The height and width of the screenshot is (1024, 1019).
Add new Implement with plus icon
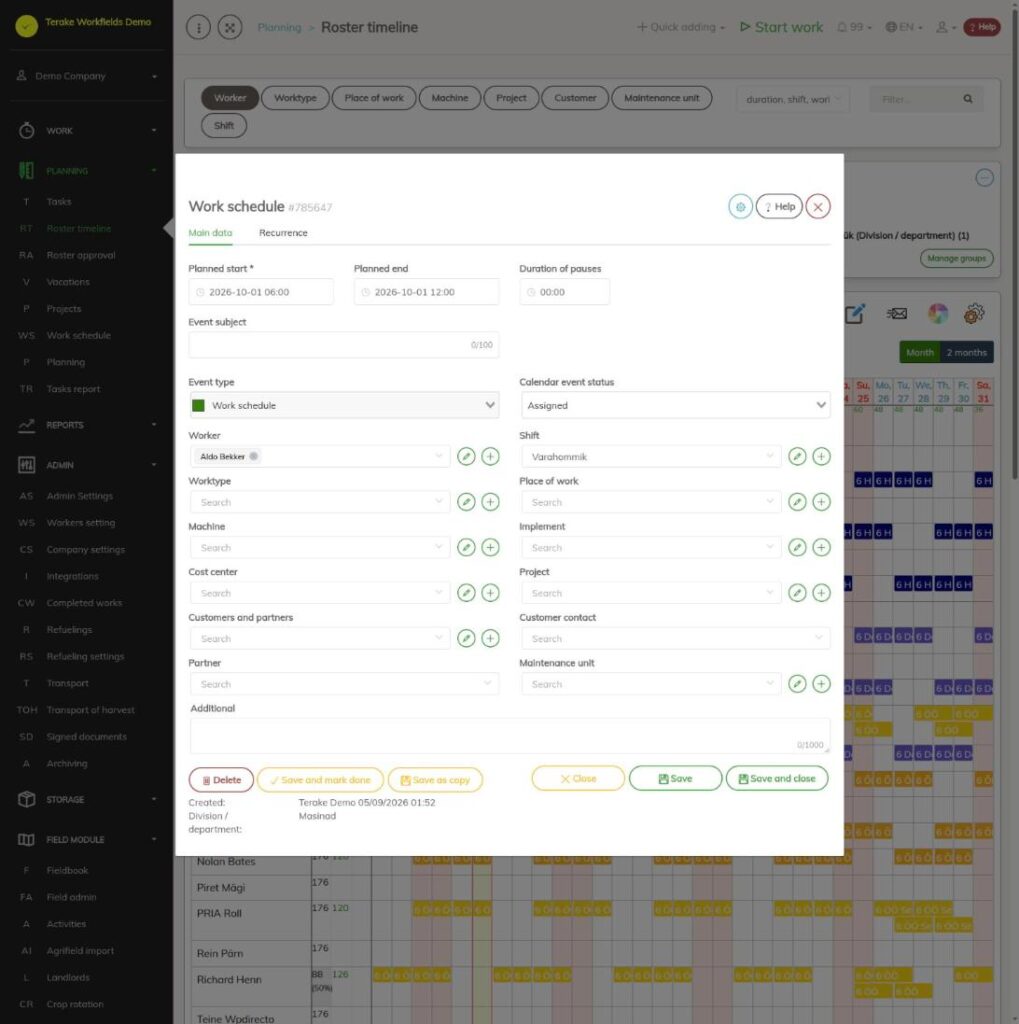pyautogui.click(x=822, y=547)
